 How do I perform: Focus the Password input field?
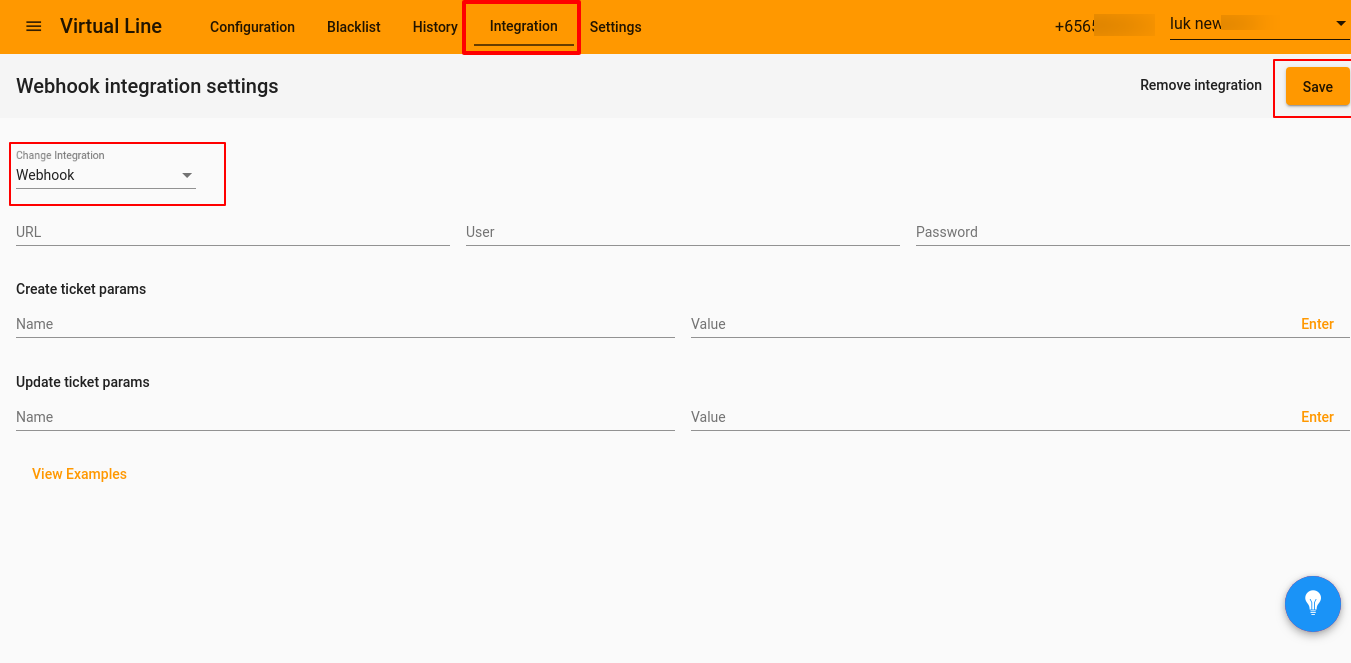pyautogui.click(x=1133, y=232)
